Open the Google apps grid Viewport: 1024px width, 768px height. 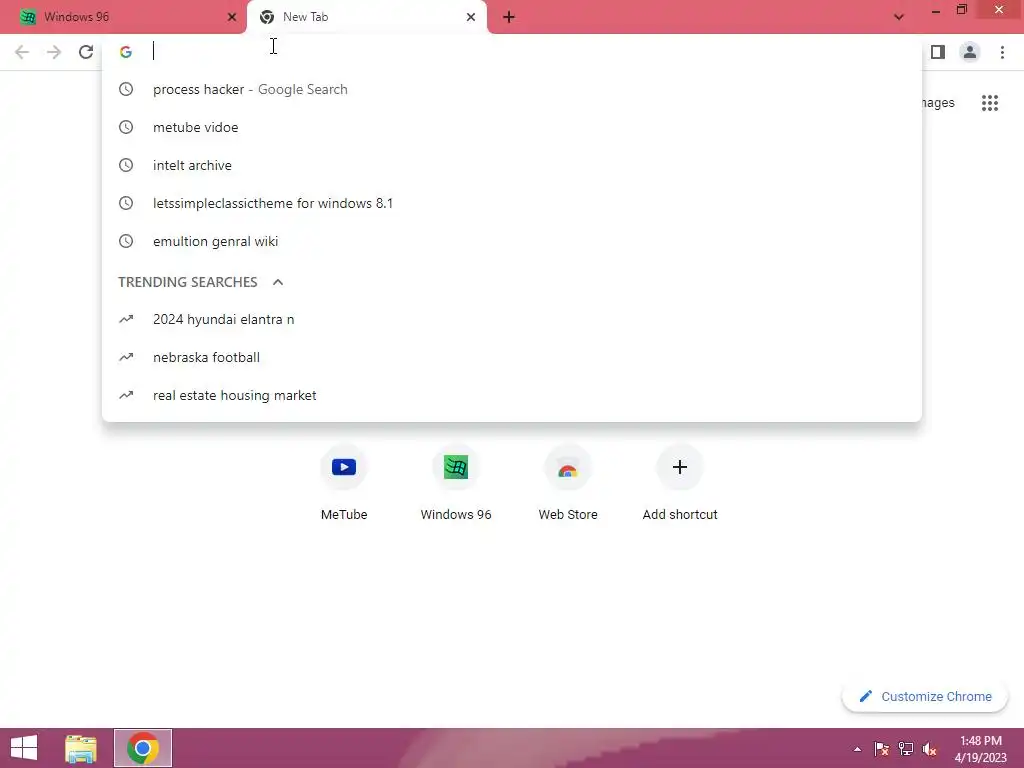[990, 103]
